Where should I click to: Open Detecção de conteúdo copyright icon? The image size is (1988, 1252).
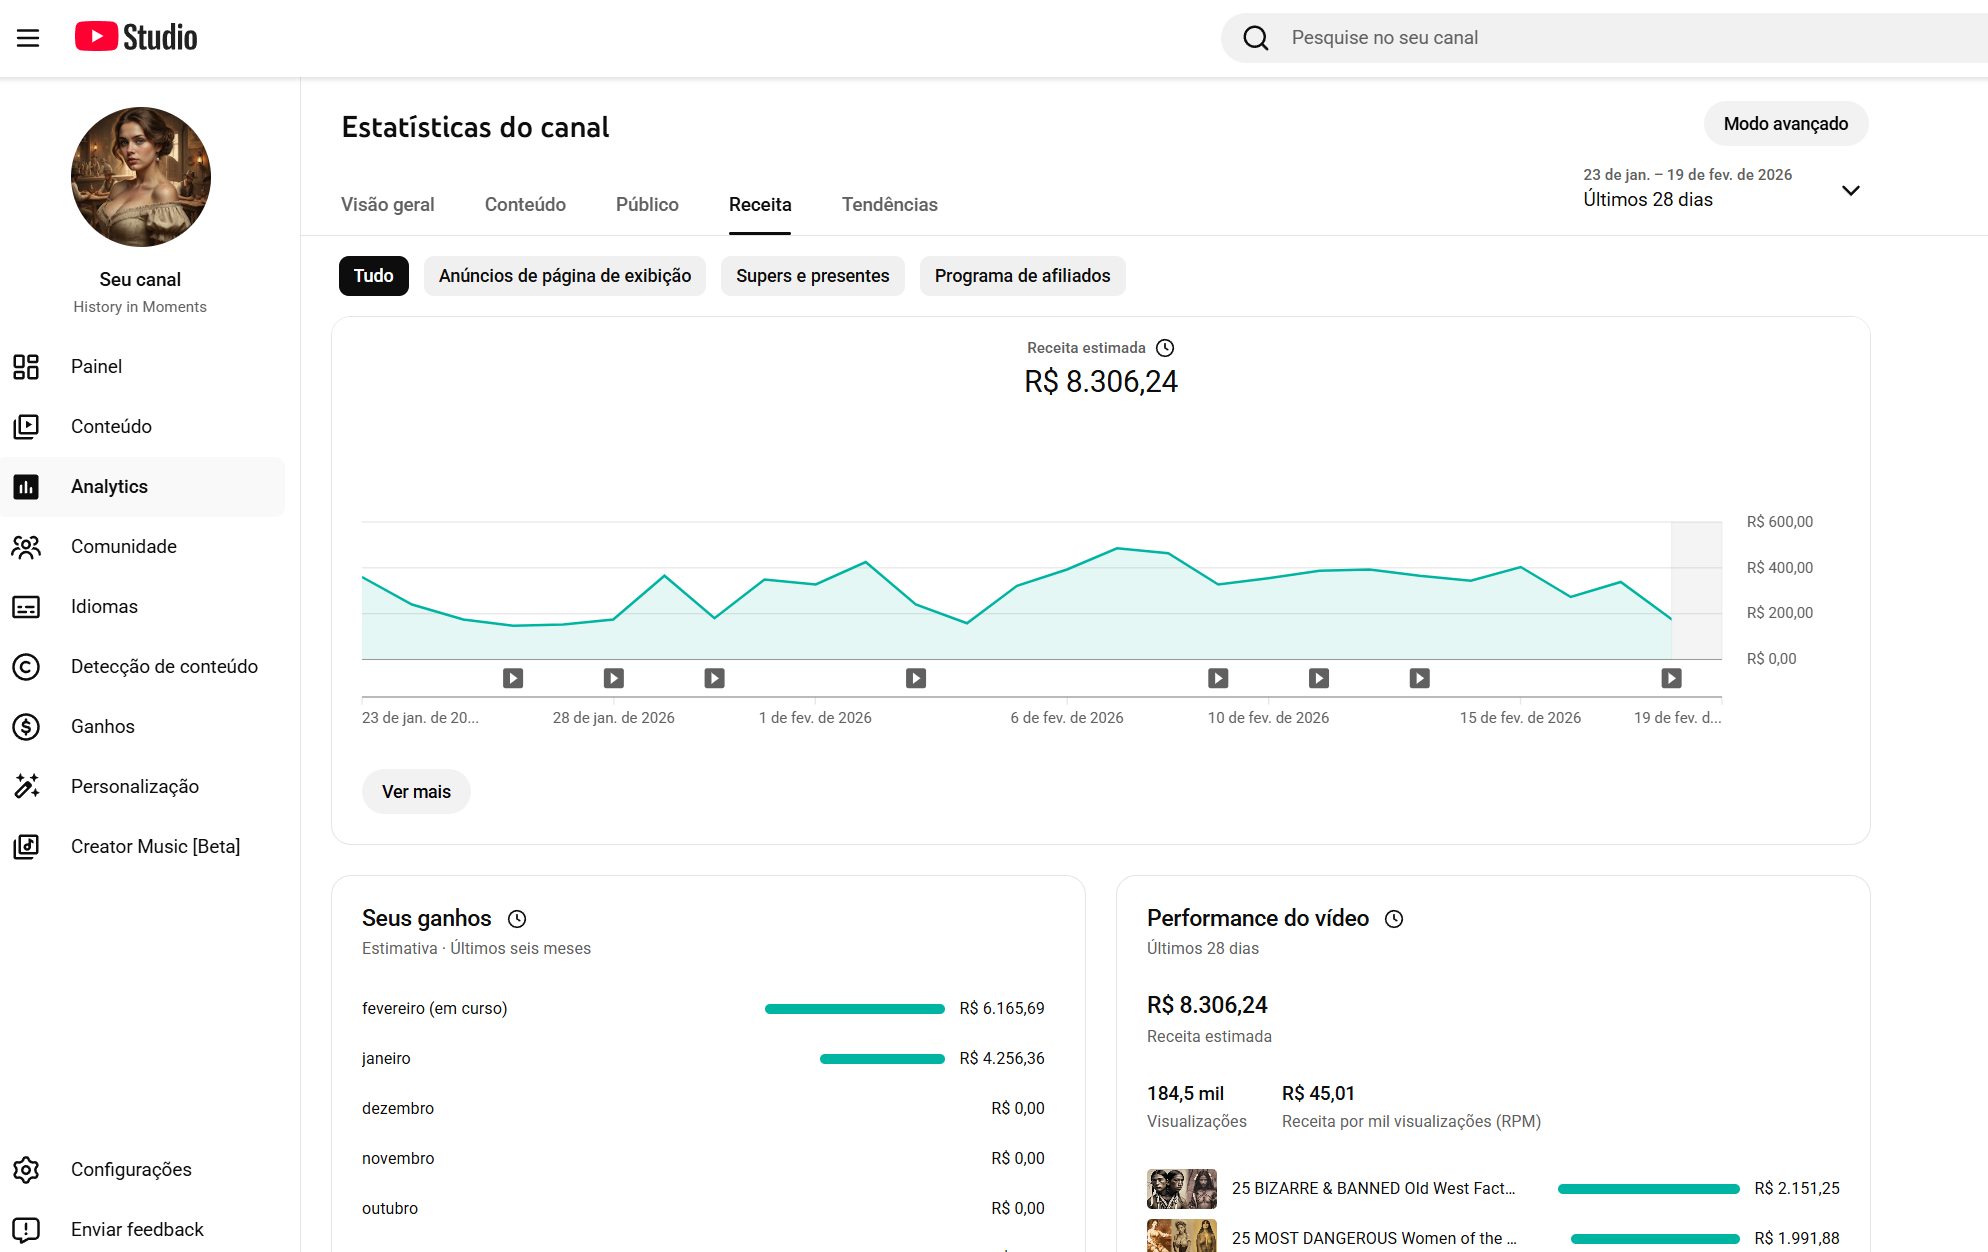pyautogui.click(x=26, y=667)
